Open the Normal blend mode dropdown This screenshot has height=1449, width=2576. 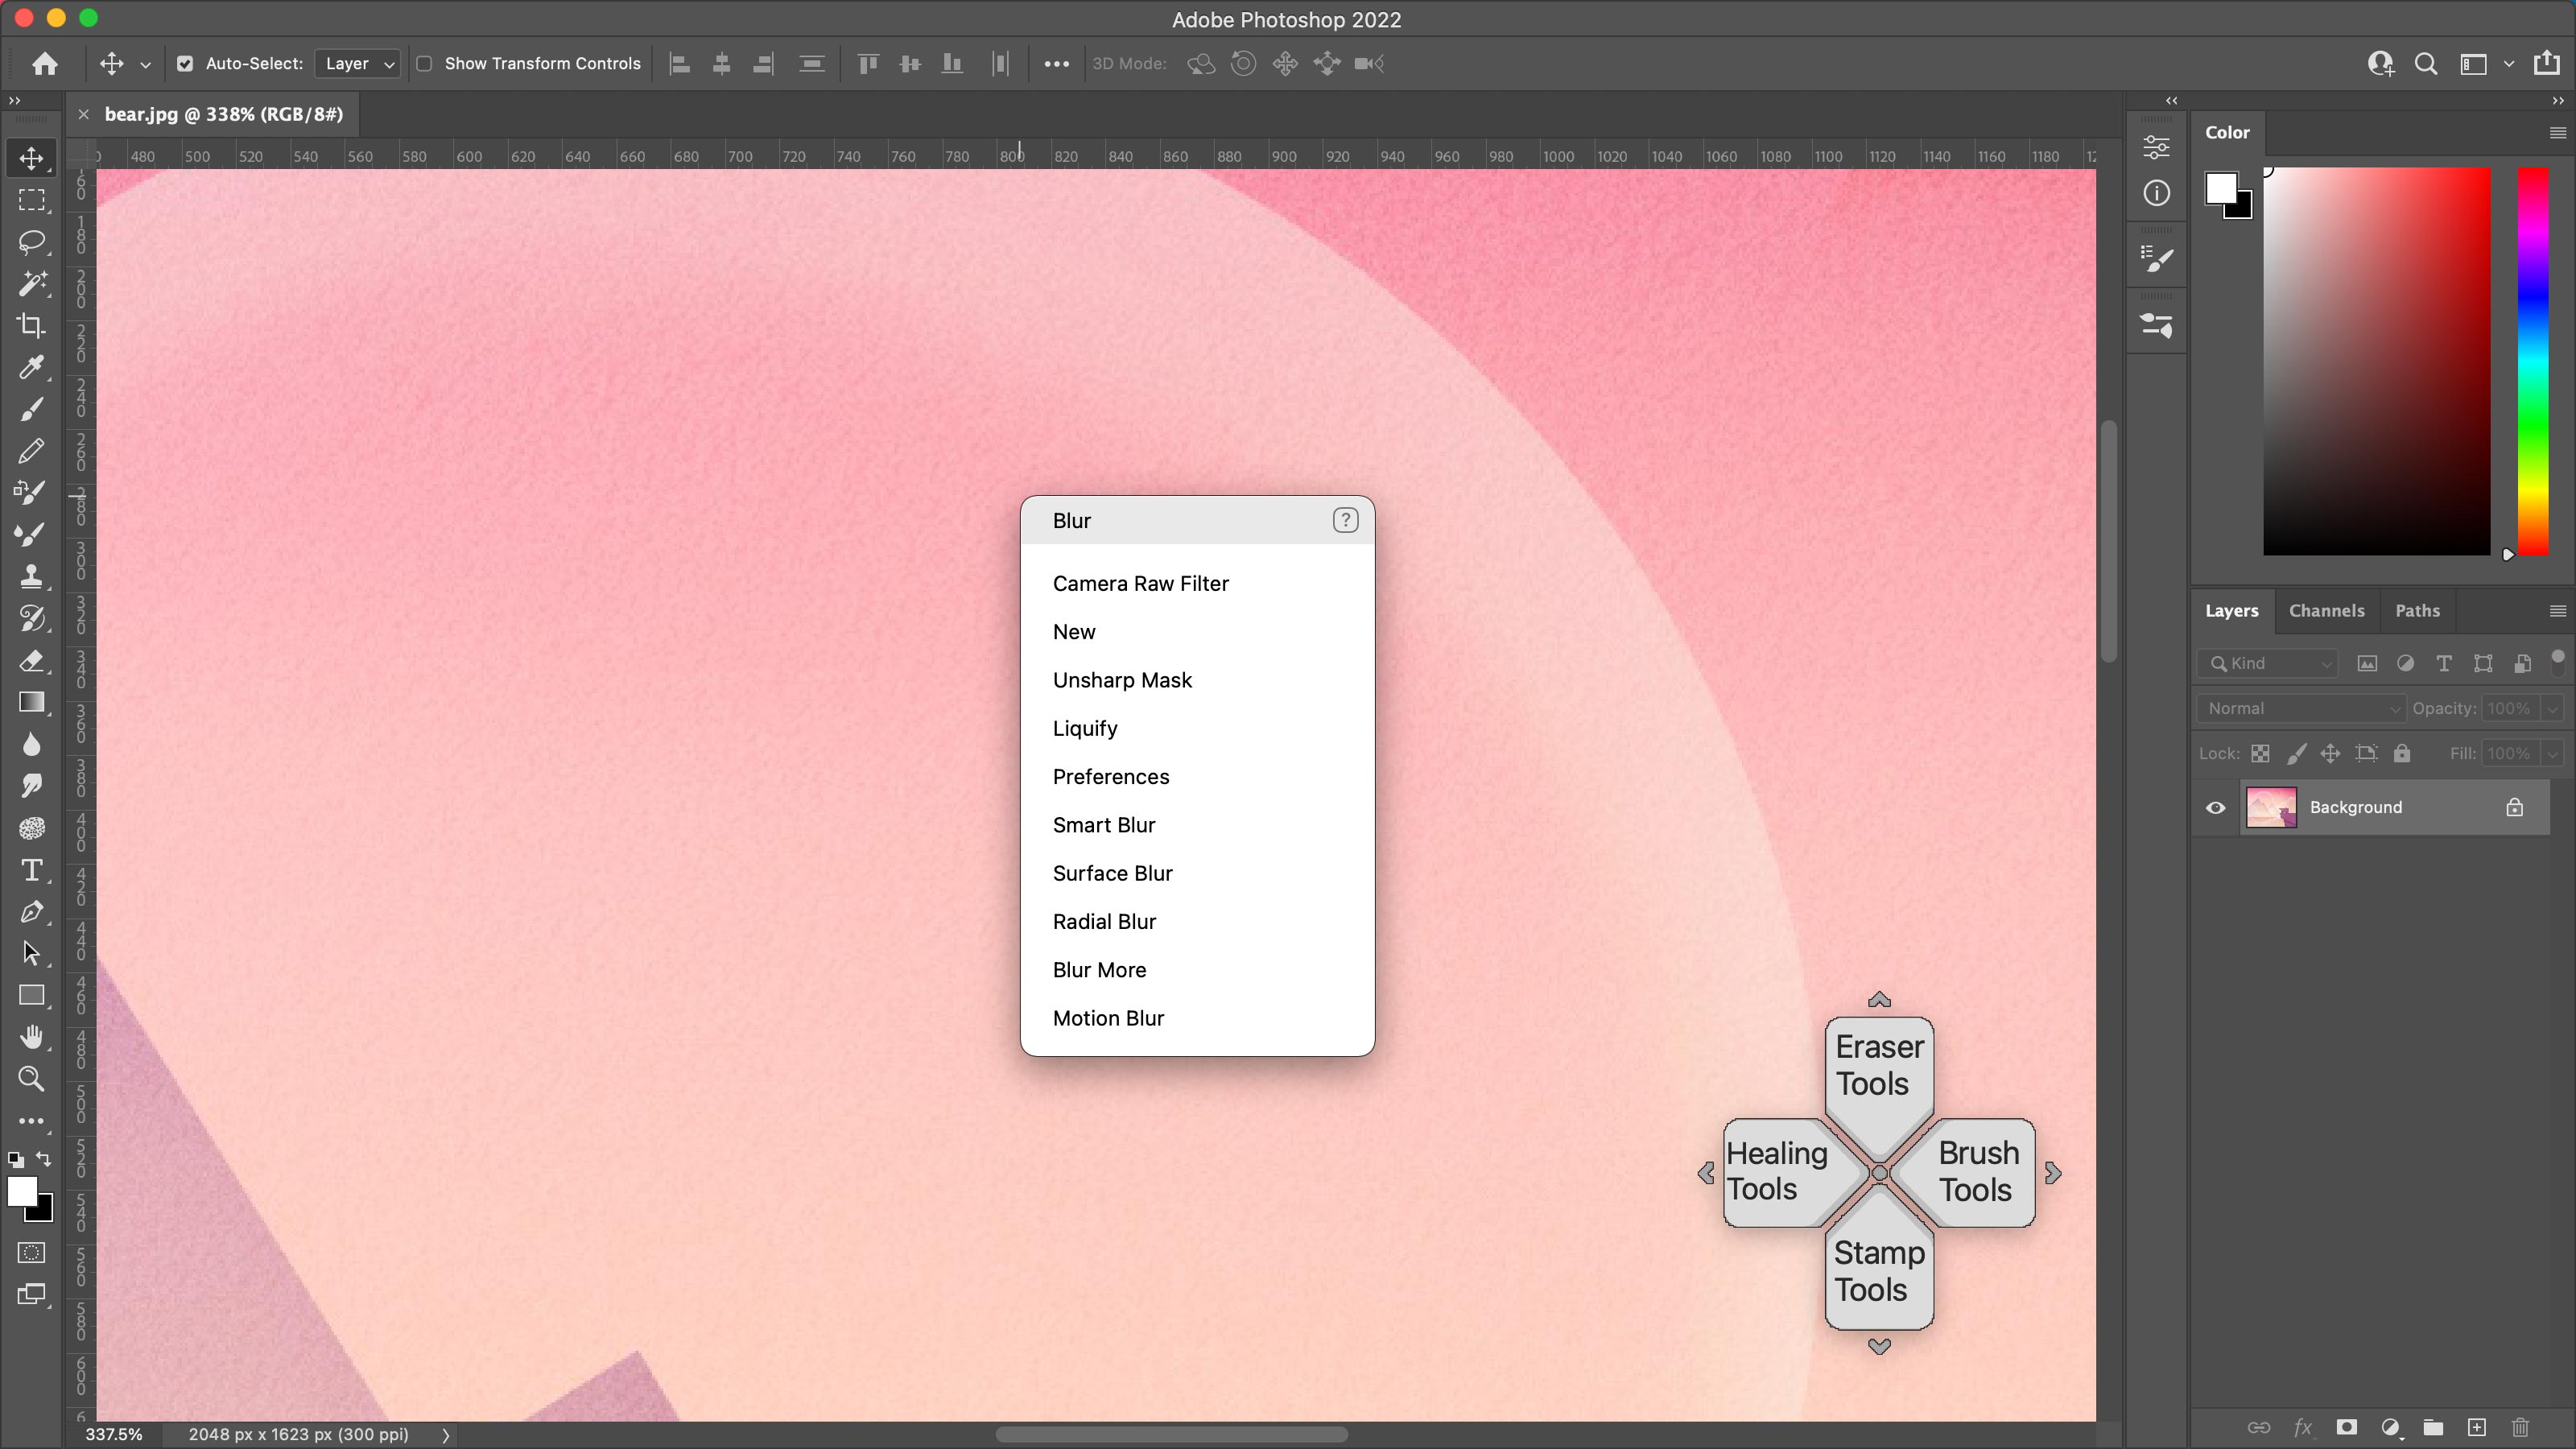(x=2301, y=708)
